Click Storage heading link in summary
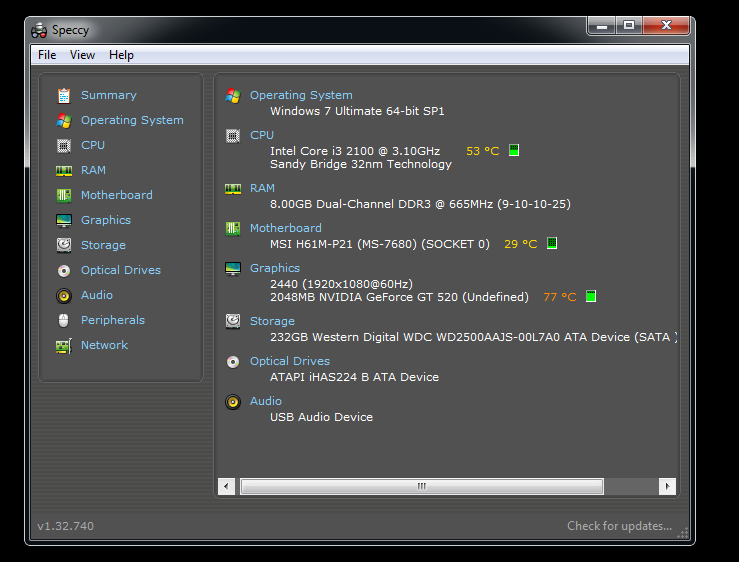 [272, 321]
